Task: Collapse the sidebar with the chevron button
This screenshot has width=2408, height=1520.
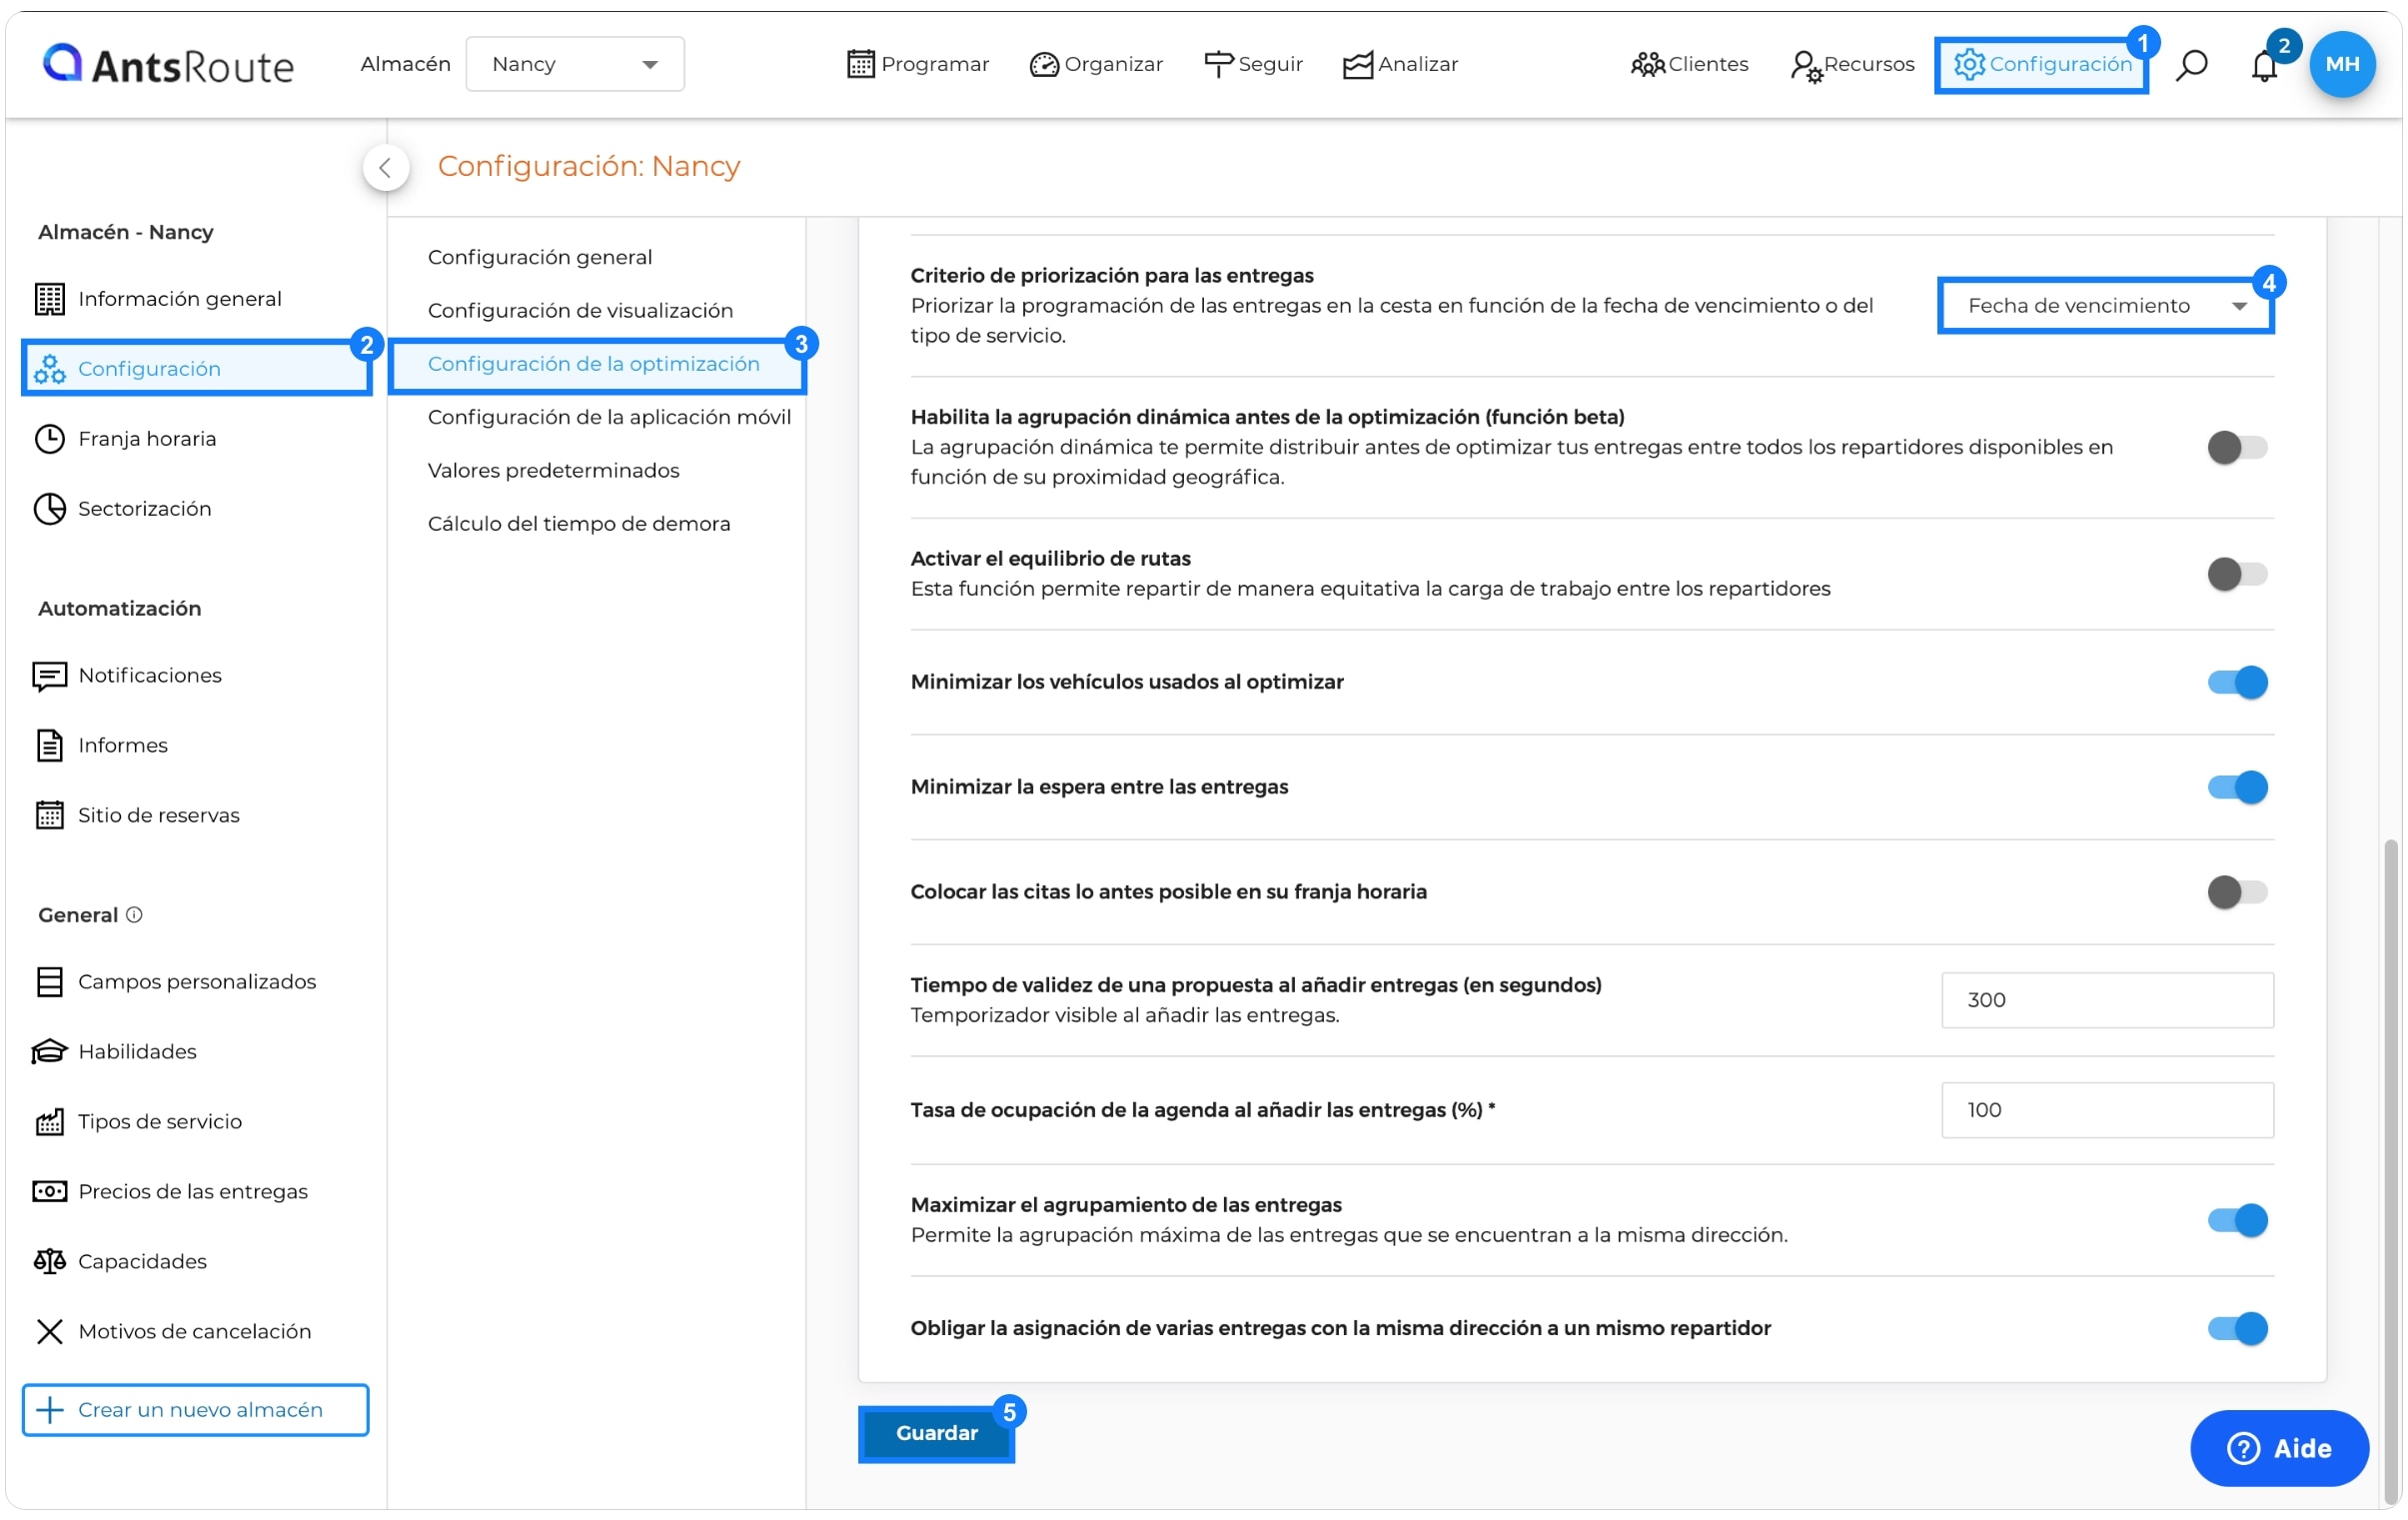Action: [x=386, y=167]
